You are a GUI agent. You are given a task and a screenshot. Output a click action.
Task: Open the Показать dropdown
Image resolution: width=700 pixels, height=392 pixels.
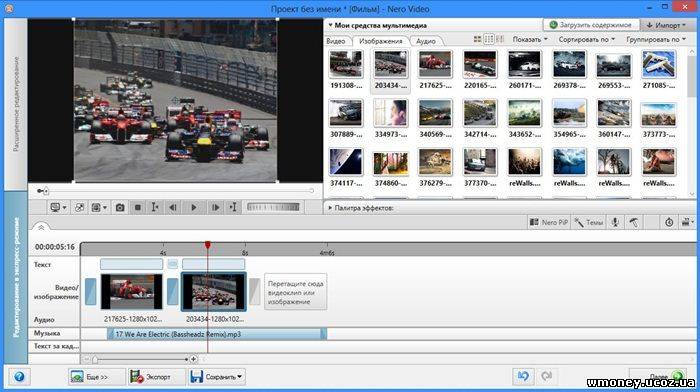(x=530, y=40)
